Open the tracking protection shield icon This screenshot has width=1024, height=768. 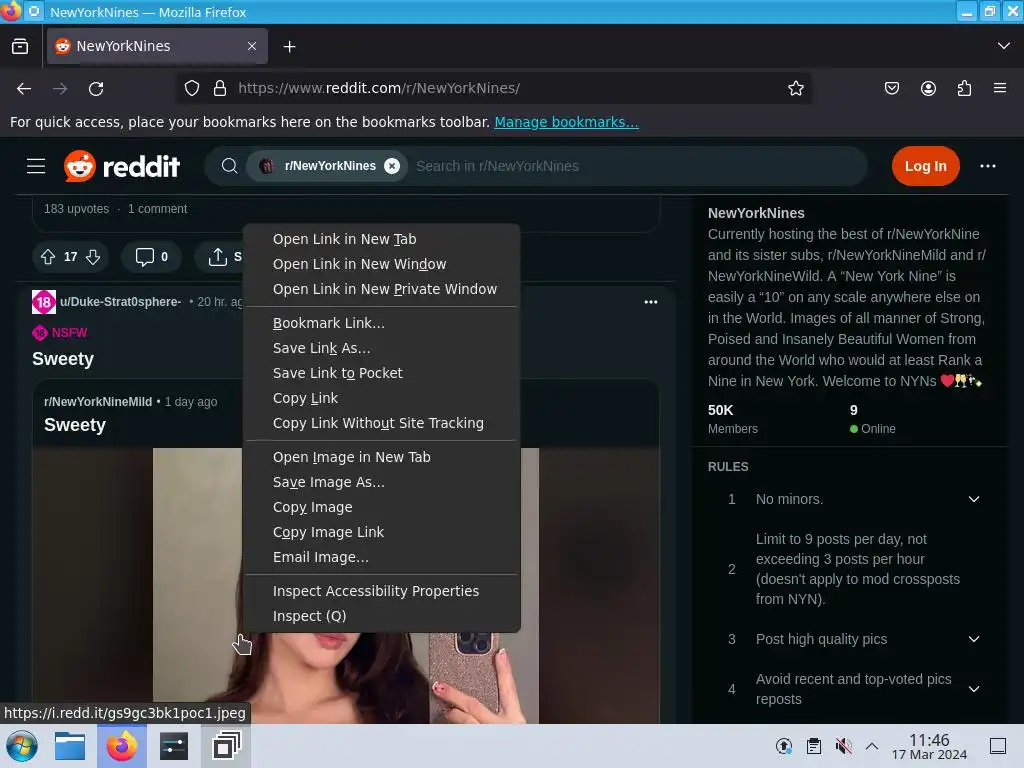191,88
